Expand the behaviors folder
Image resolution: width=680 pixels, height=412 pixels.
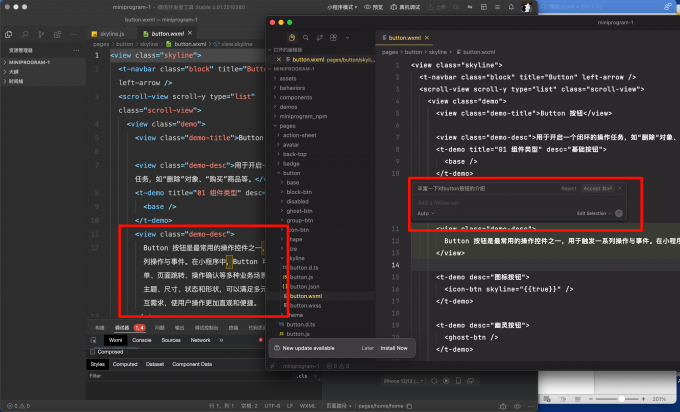(x=292, y=88)
